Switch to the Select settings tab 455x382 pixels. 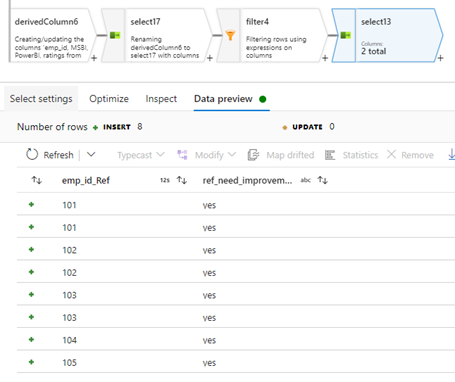[41, 99]
